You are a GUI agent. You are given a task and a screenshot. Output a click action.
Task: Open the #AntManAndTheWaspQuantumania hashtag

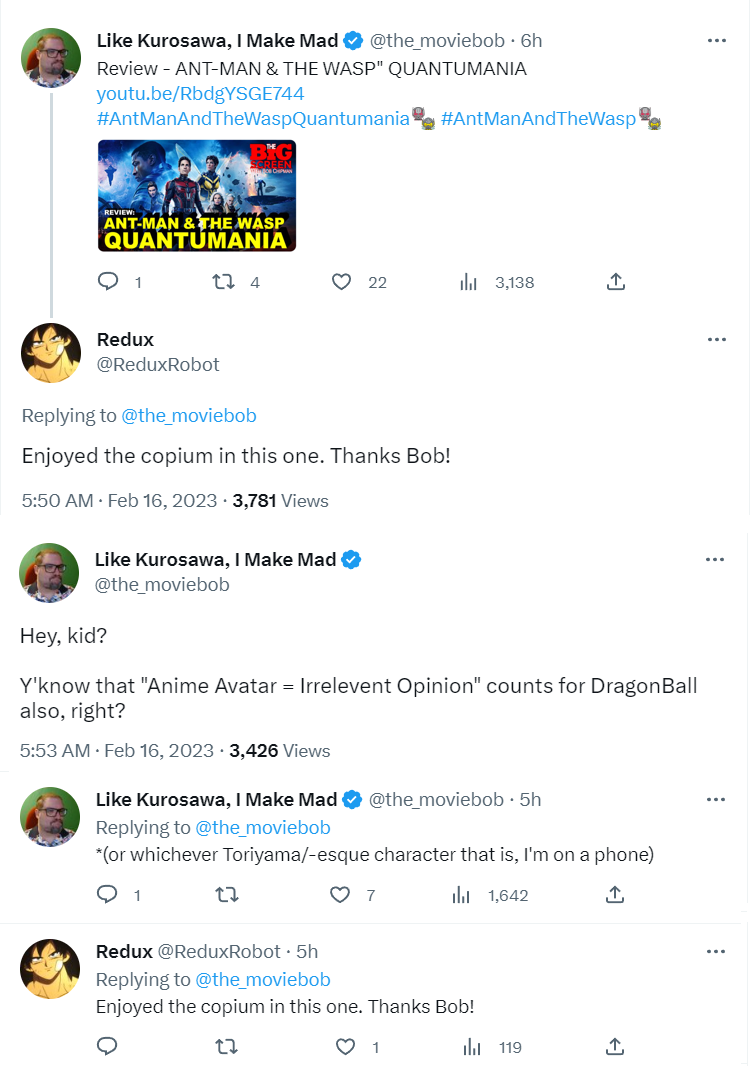254,119
